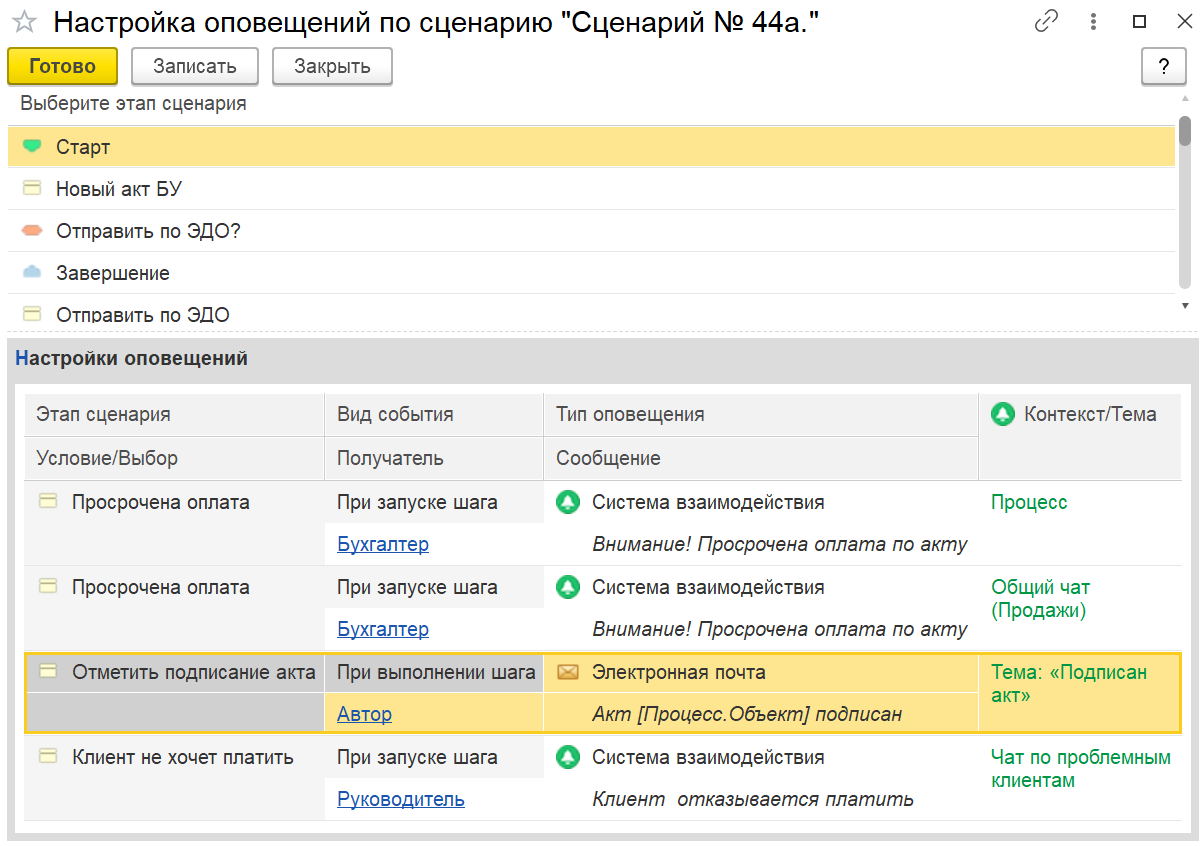Click the stage list scroll down arrow
The width and height of the screenshot is (1204, 846).
point(1185,305)
